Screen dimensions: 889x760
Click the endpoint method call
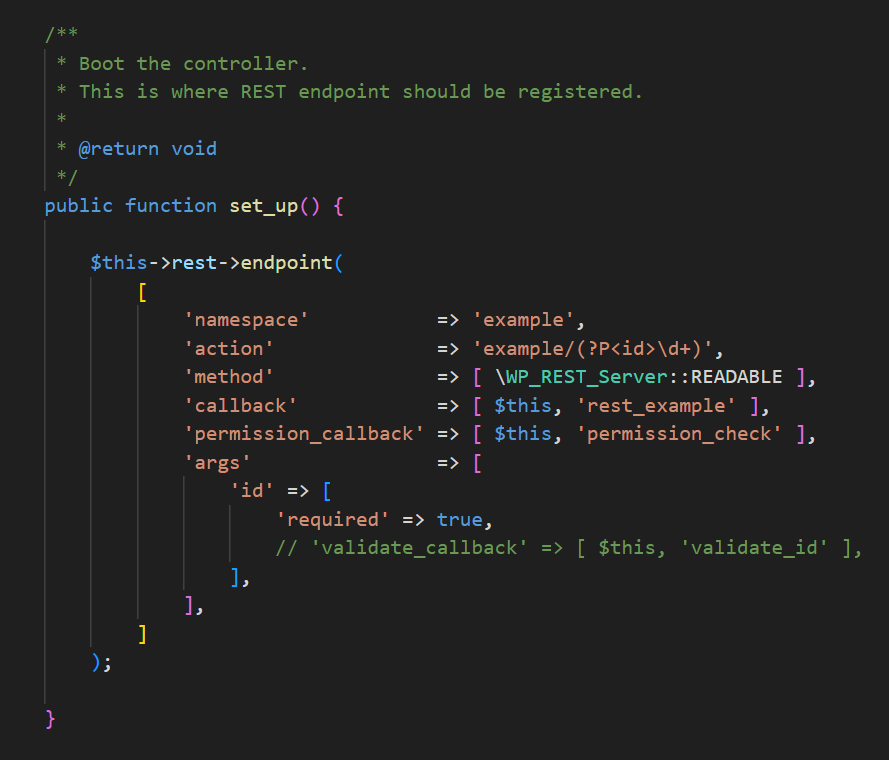click(x=286, y=263)
